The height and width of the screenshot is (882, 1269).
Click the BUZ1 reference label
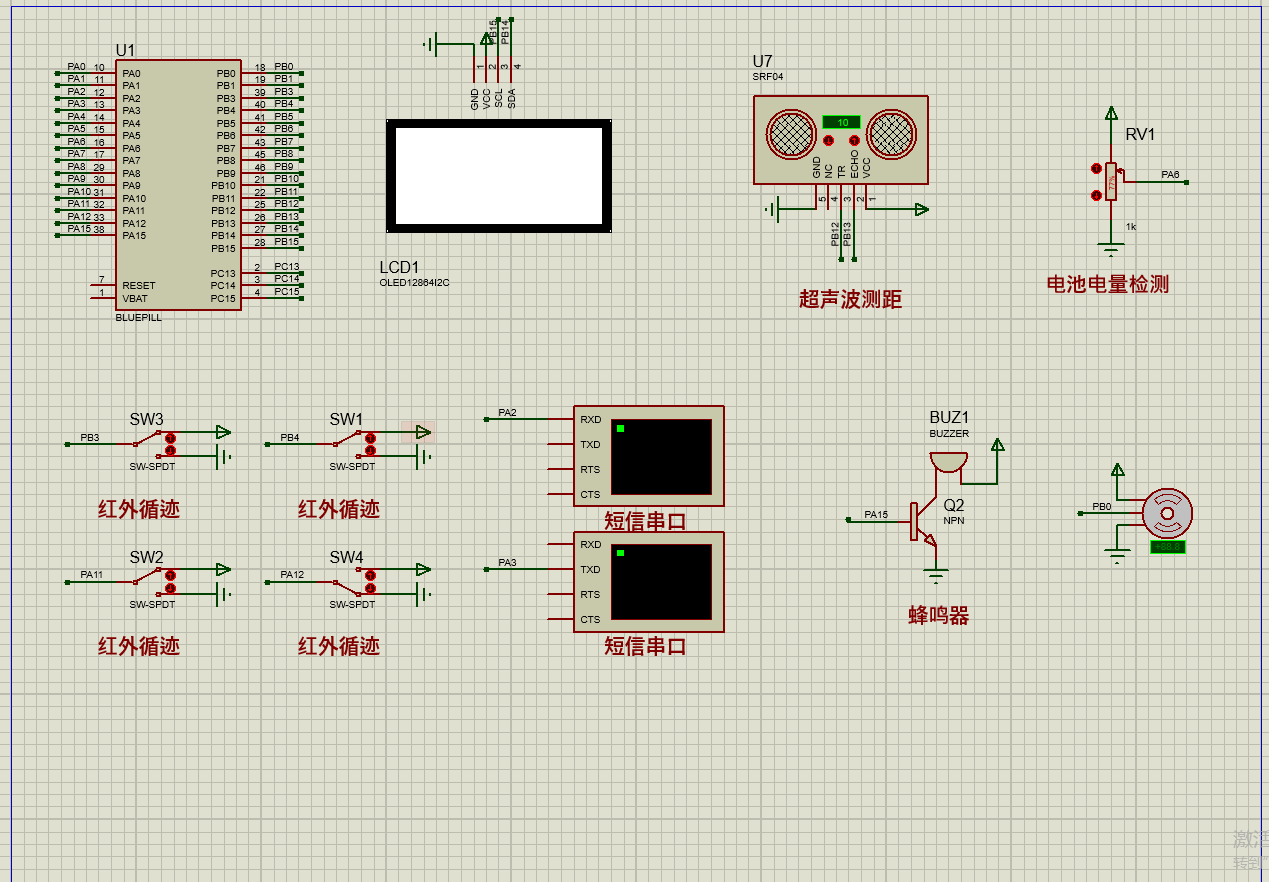tap(949, 417)
